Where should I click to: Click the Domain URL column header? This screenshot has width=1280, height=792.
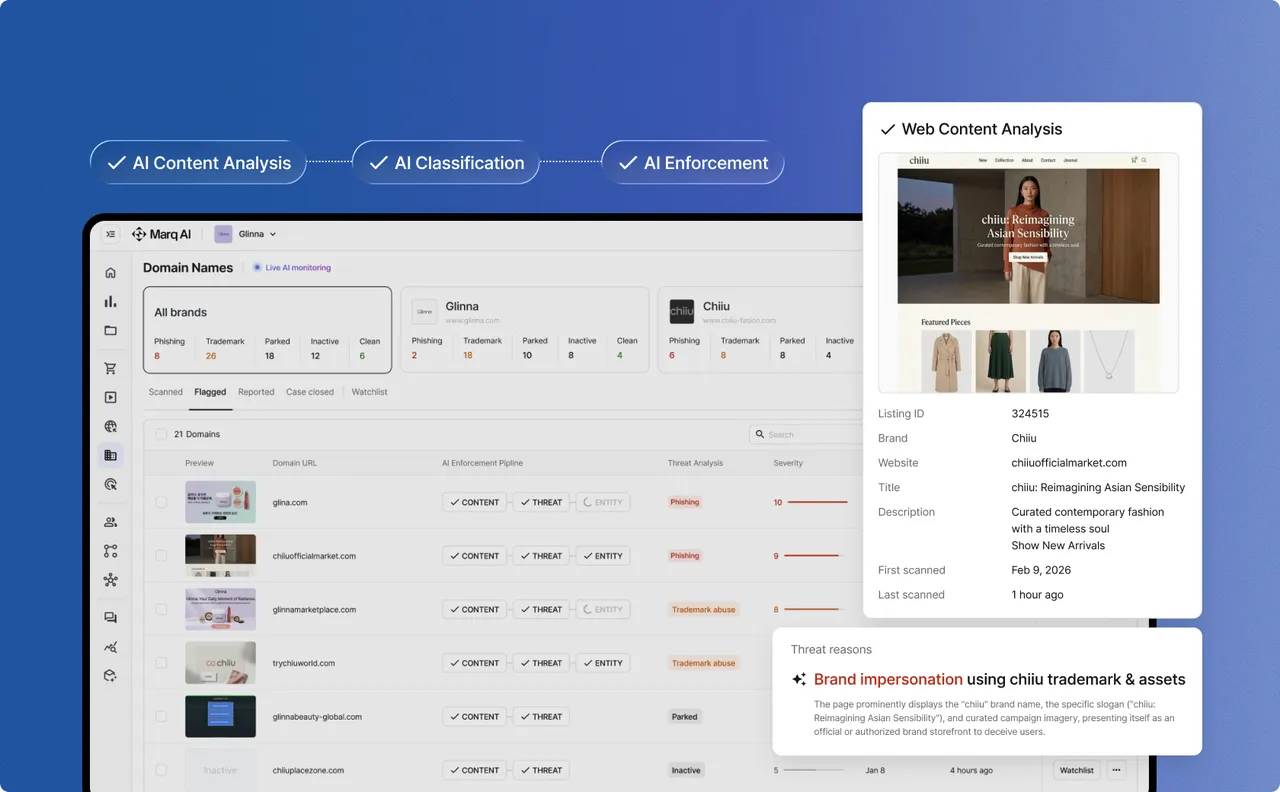(x=295, y=463)
